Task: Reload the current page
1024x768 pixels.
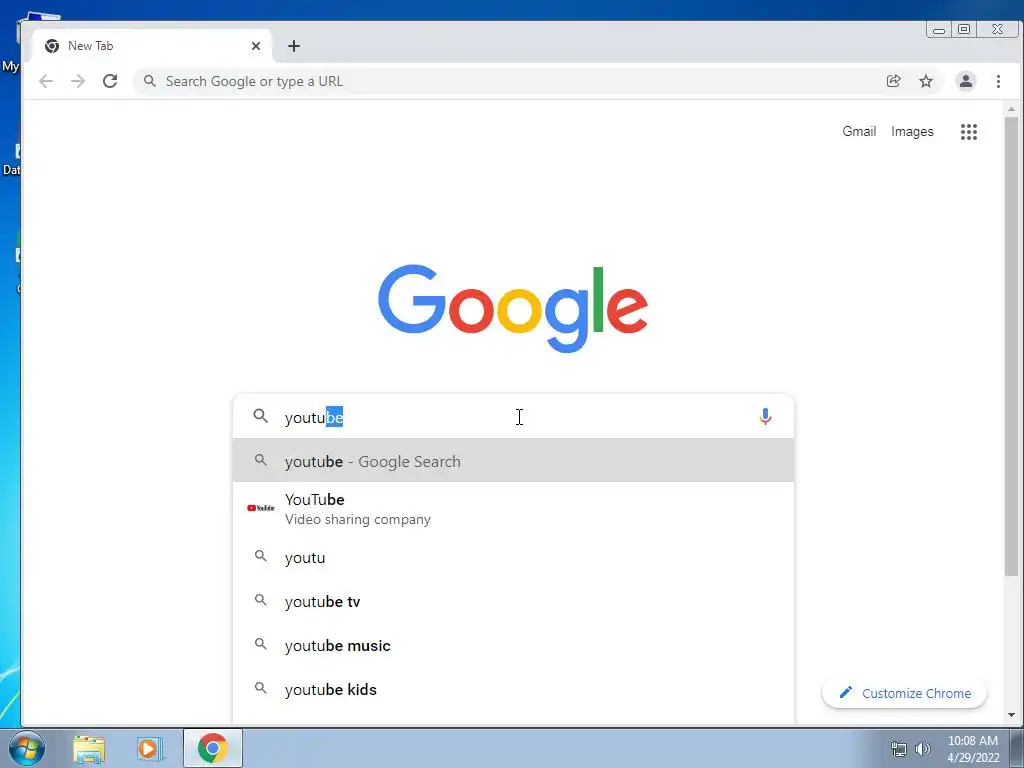Action: (110, 81)
